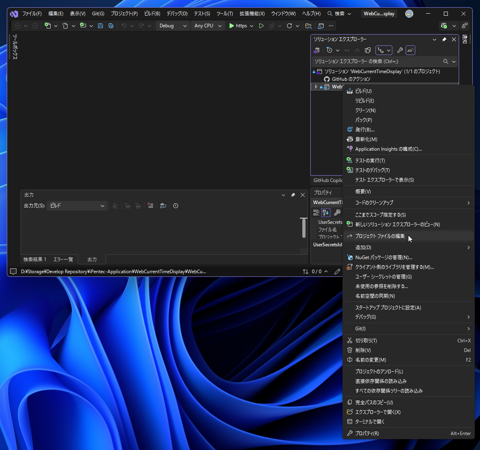Open the 拡張機能(X) menu
Viewport: 480px width, 450px height.
coord(252,14)
